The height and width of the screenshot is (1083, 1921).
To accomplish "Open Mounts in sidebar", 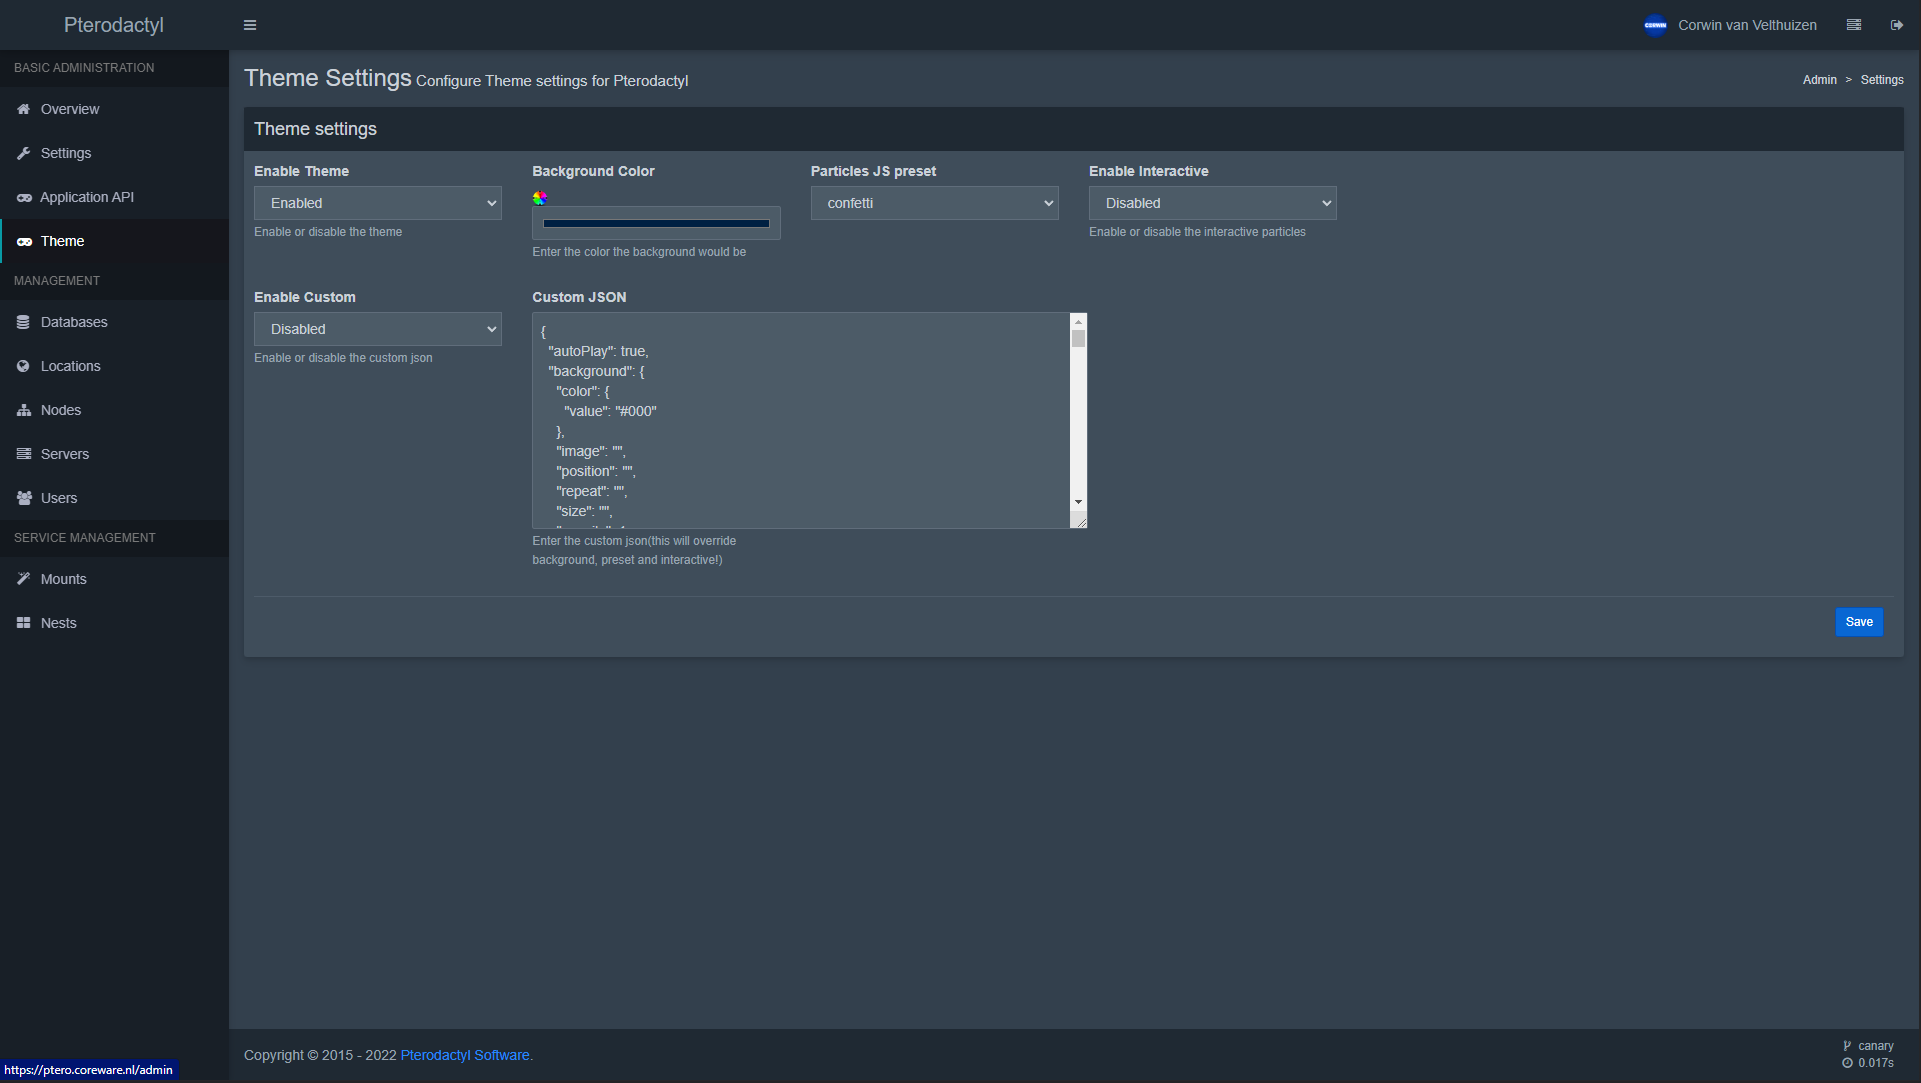I will coord(114,579).
